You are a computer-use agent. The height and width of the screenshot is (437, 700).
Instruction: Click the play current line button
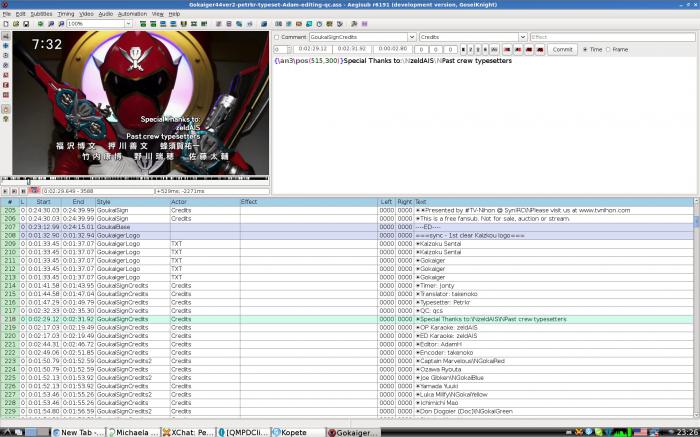[14, 191]
